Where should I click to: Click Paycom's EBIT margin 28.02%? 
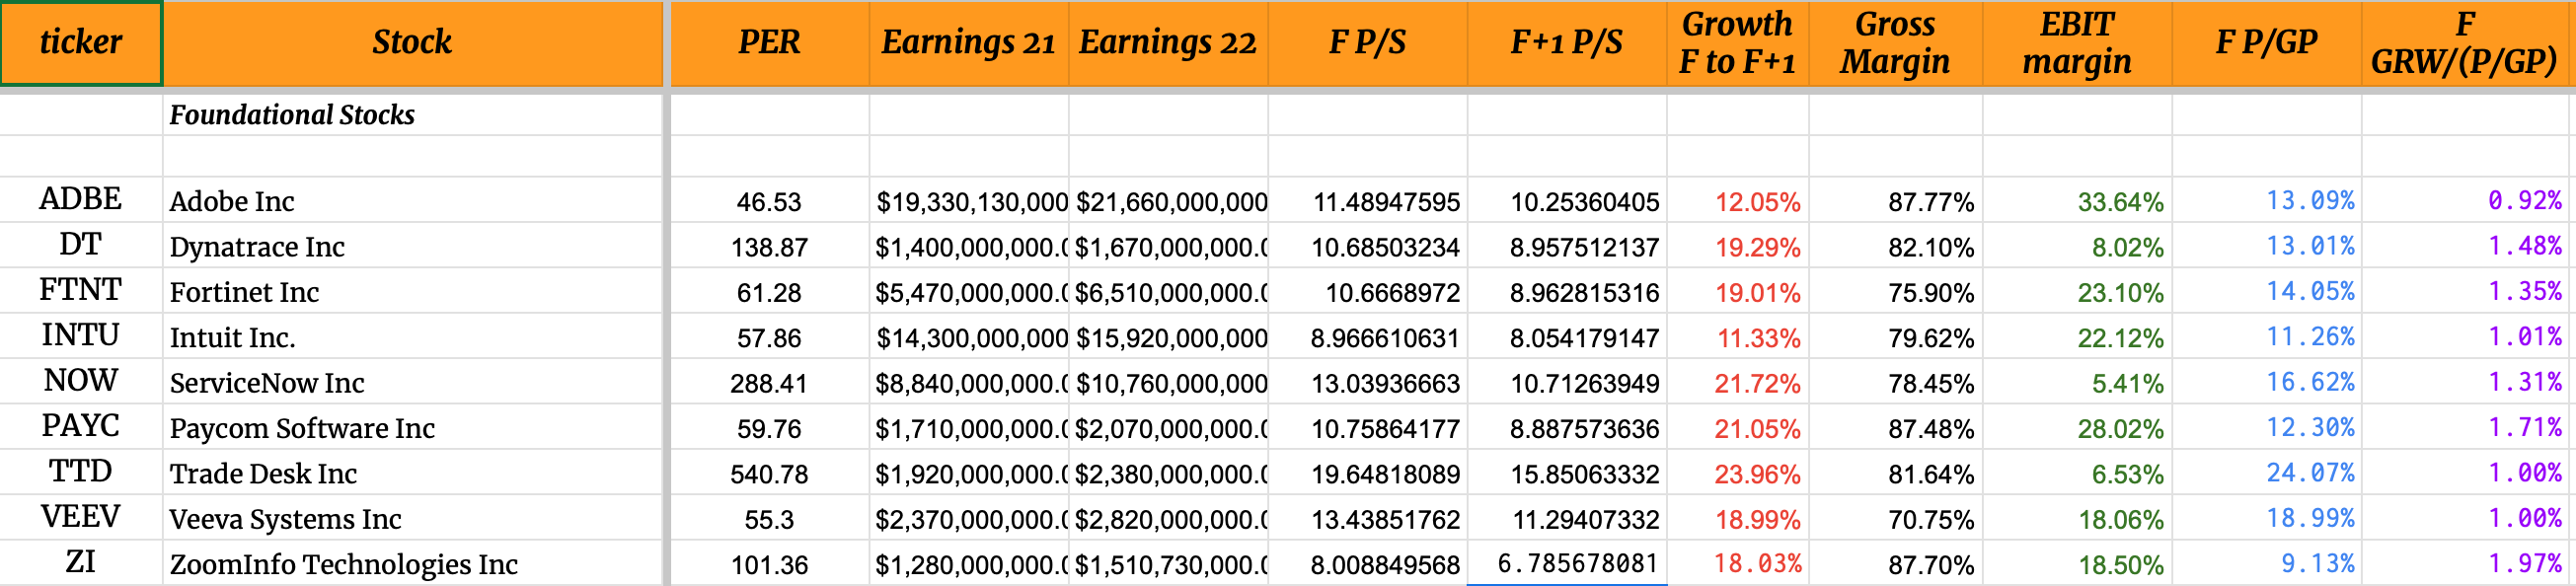tap(2120, 429)
